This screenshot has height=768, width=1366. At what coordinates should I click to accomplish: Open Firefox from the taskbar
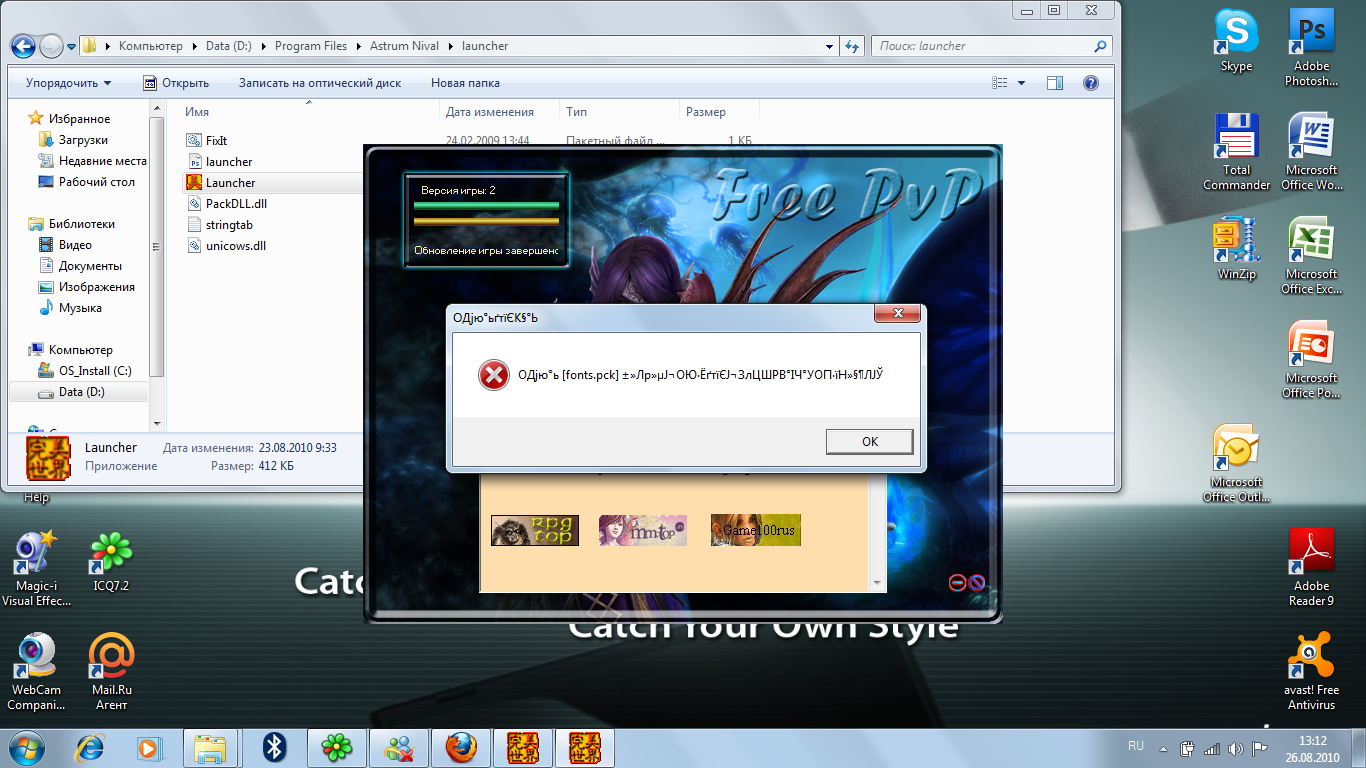click(460, 747)
